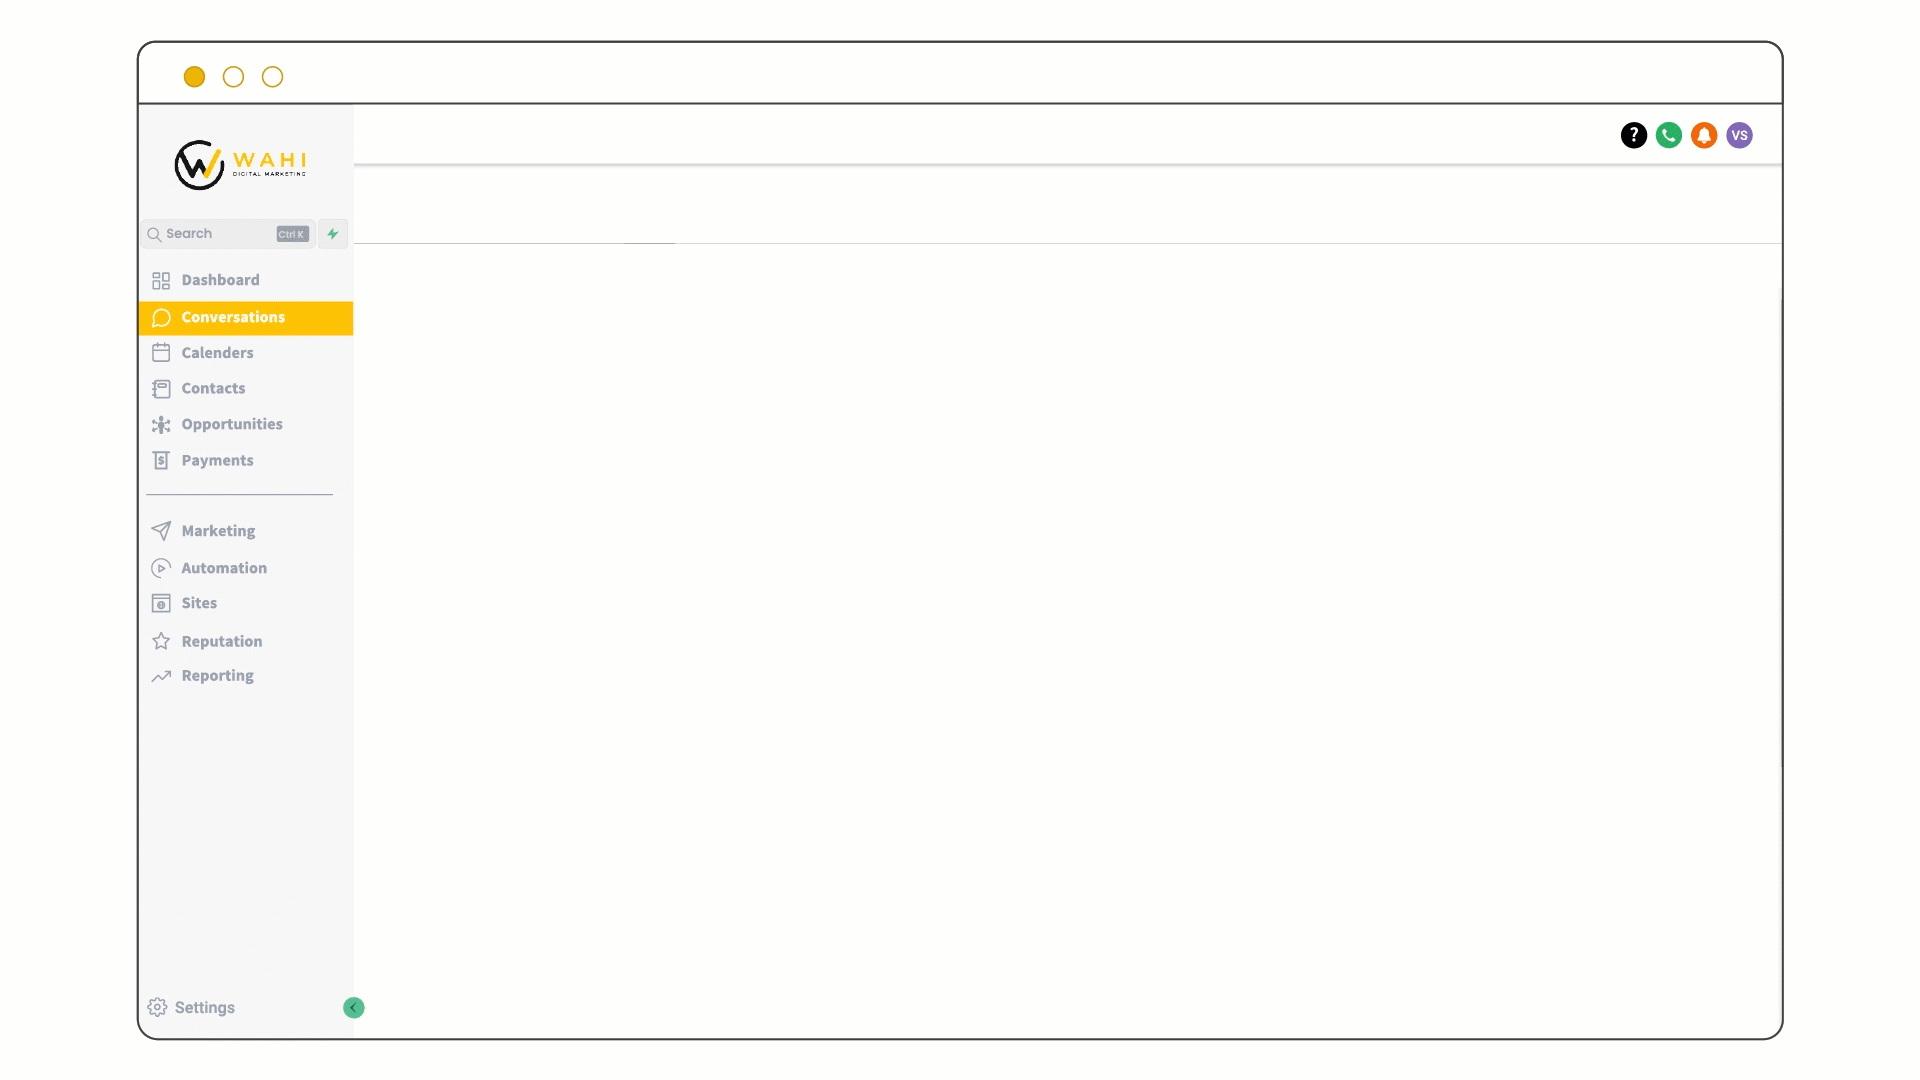Click the Conversations icon in sidebar
The height and width of the screenshot is (1080, 1920).
[x=161, y=316]
